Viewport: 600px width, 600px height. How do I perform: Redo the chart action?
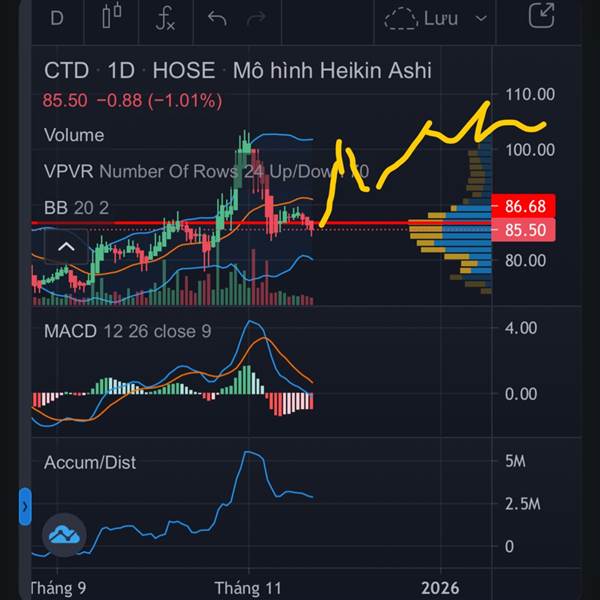[x=256, y=18]
